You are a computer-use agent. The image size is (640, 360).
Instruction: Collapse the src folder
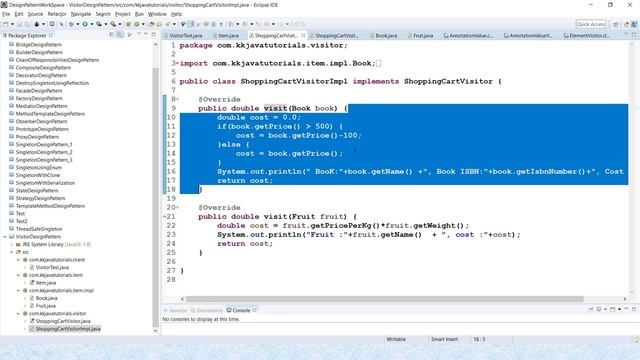point(12,252)
